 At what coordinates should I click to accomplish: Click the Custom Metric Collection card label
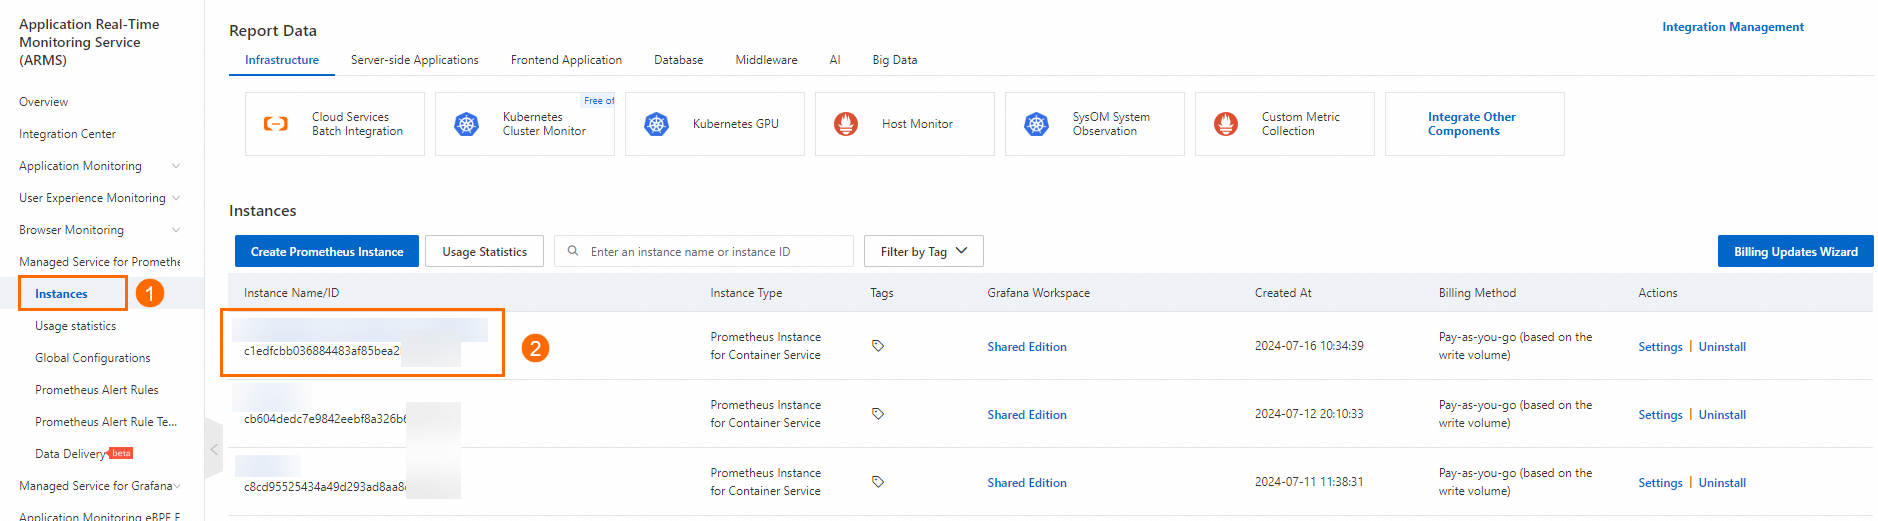click(1300, 124)
